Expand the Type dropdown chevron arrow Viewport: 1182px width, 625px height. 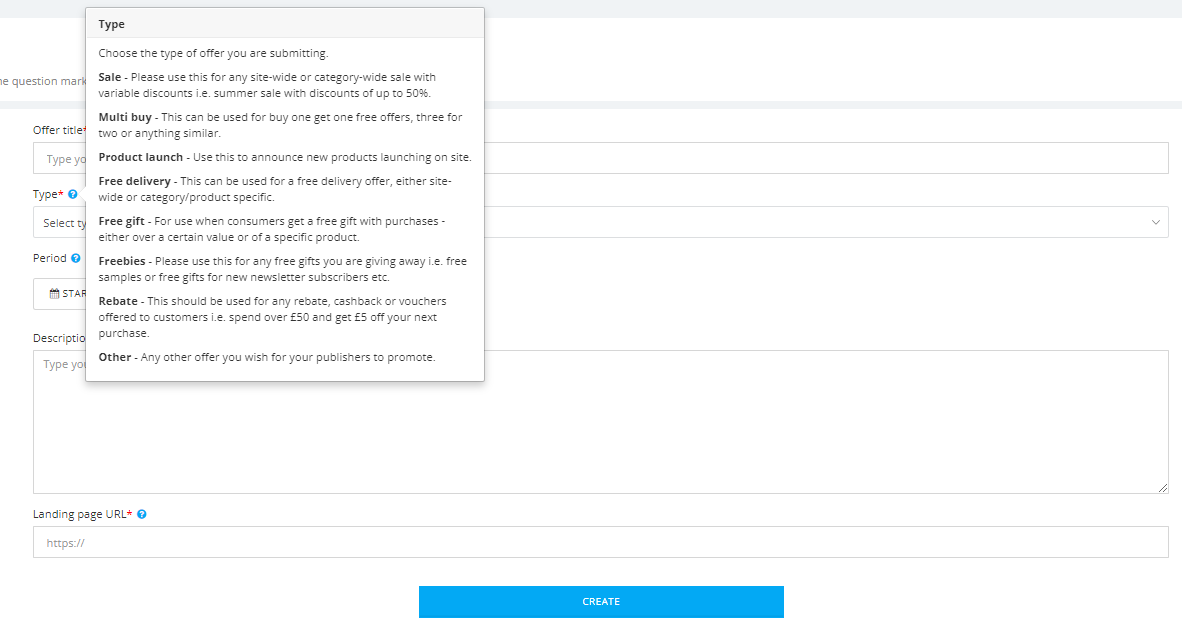point(1156,222)
